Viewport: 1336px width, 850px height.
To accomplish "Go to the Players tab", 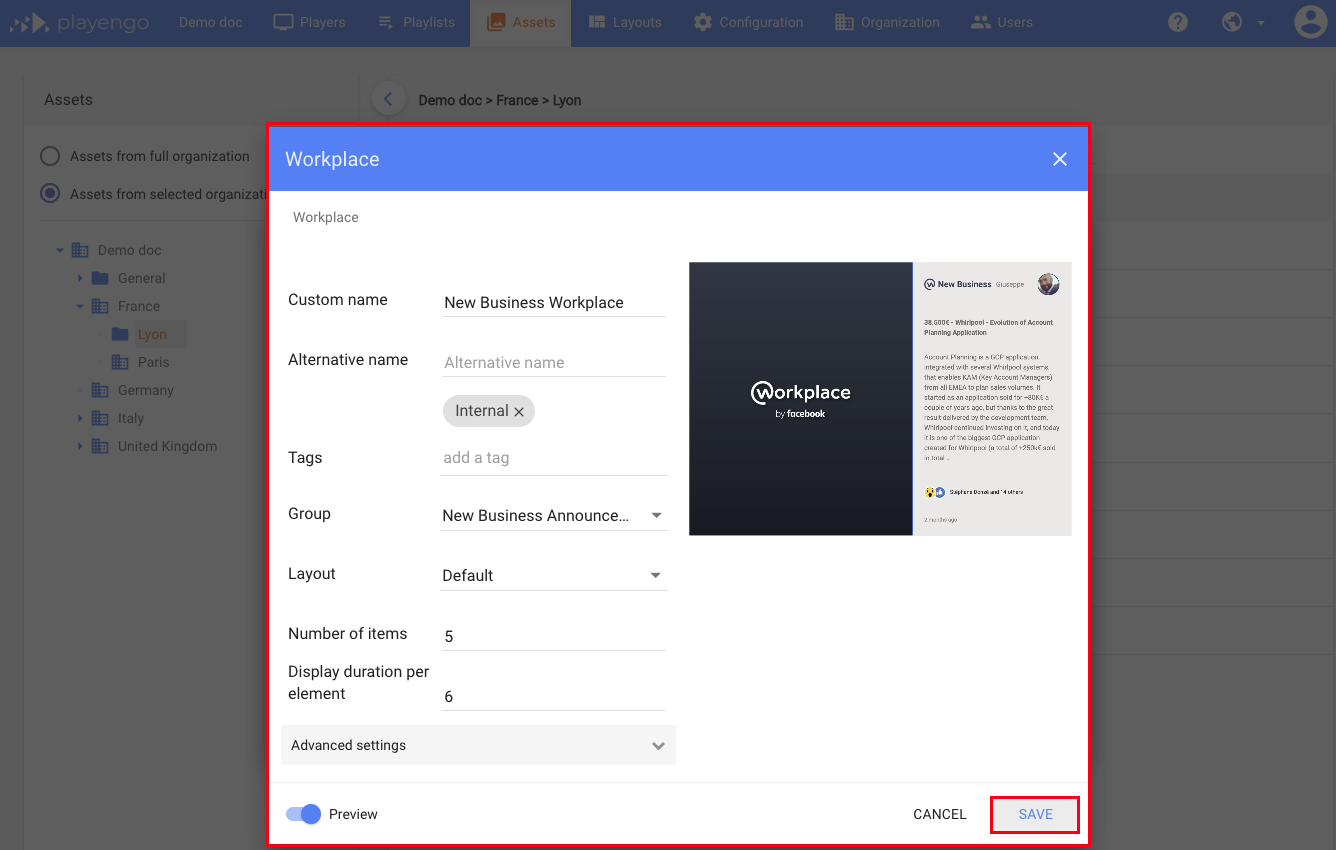I will tap(309, 22).
